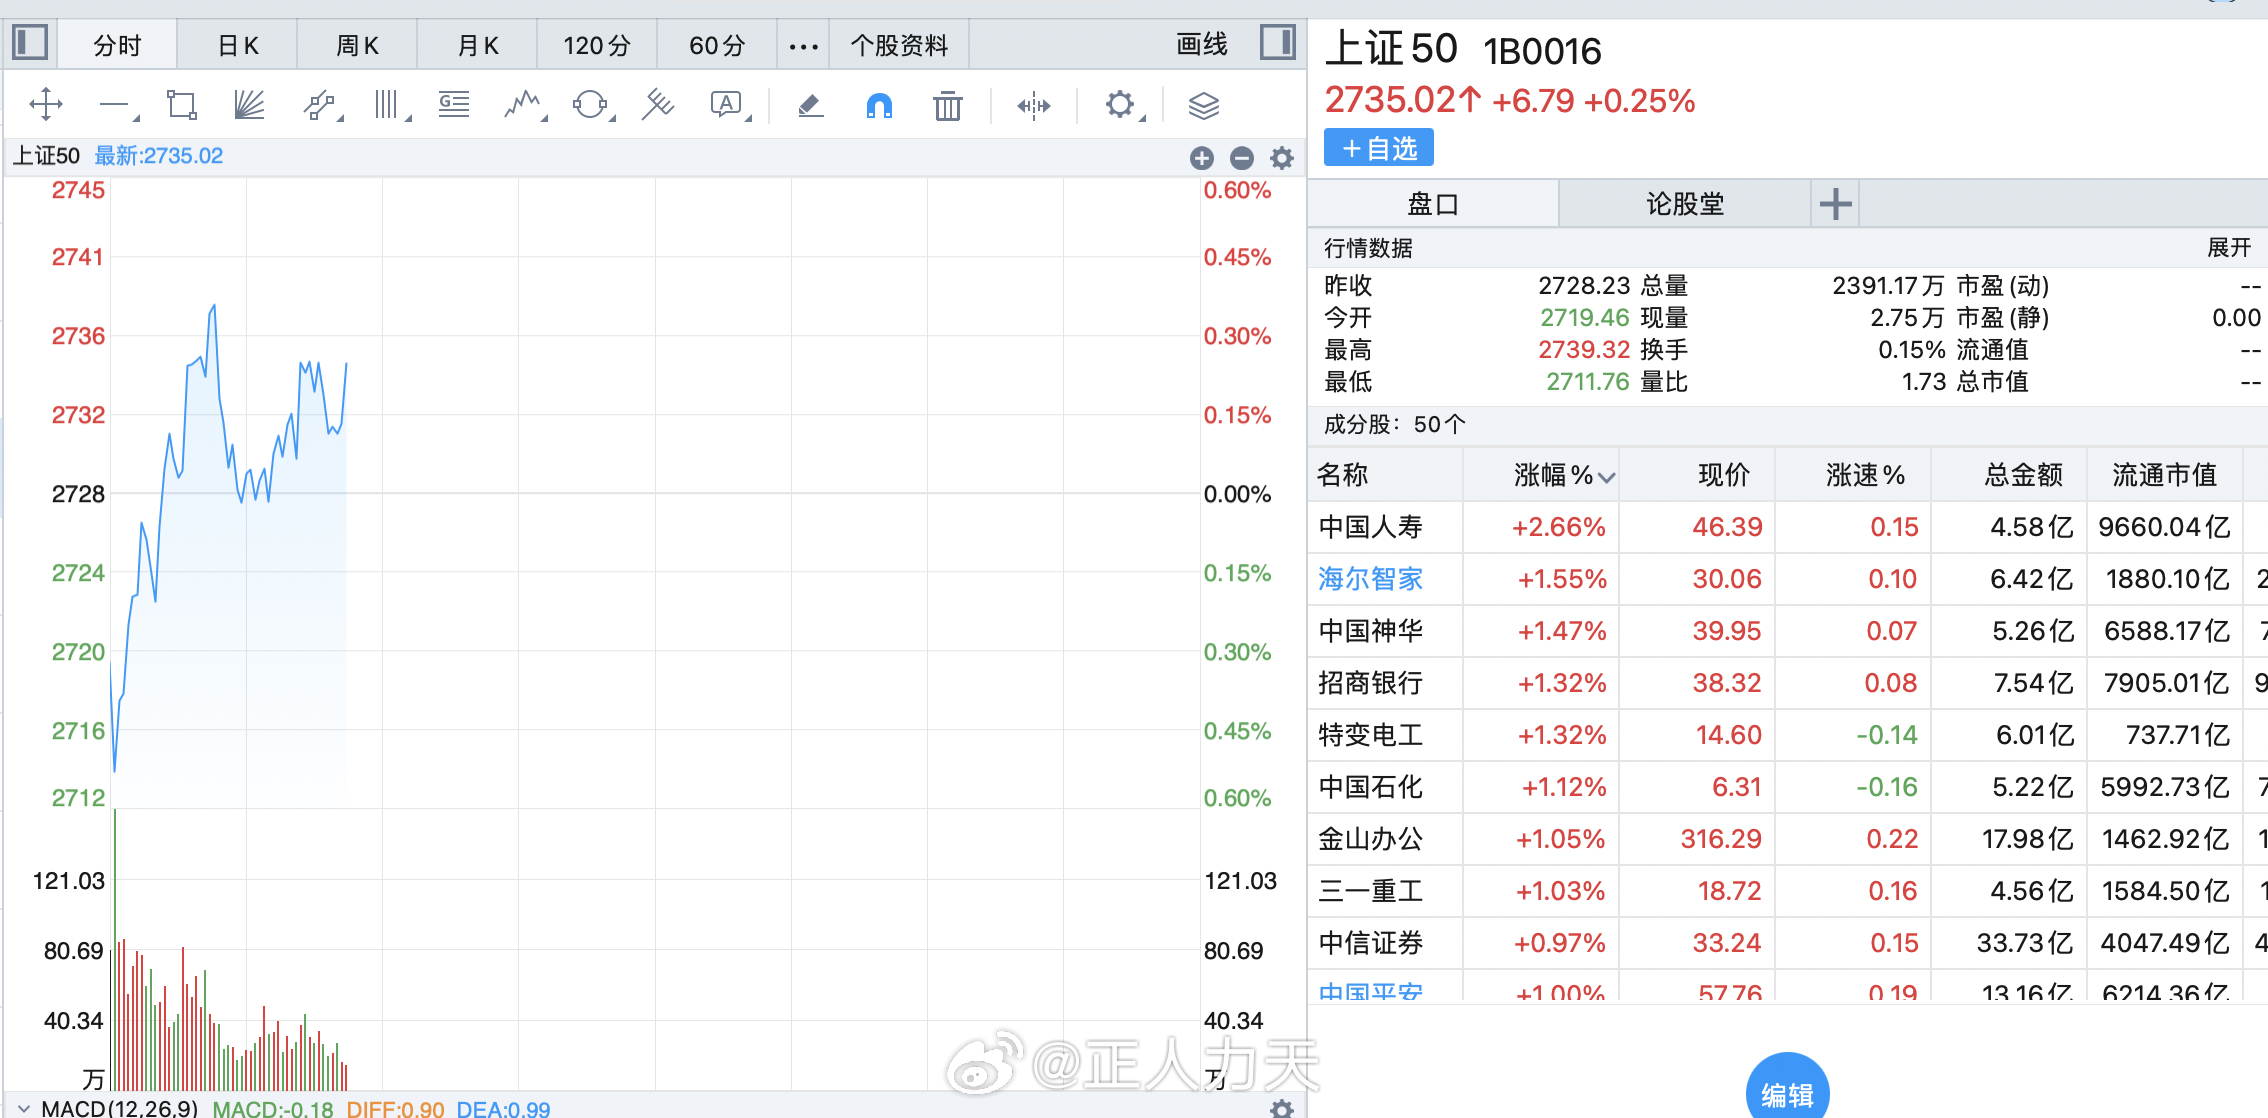Switch to the 论股堂 tab
This screenshot has width=2268, height=1118.
pos(1685,204)
